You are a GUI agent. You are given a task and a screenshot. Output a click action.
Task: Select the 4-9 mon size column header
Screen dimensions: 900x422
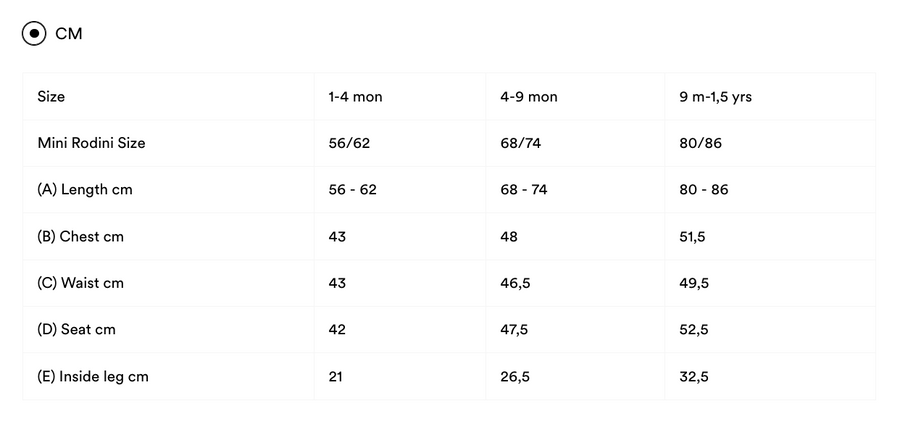tap(529, 96)
